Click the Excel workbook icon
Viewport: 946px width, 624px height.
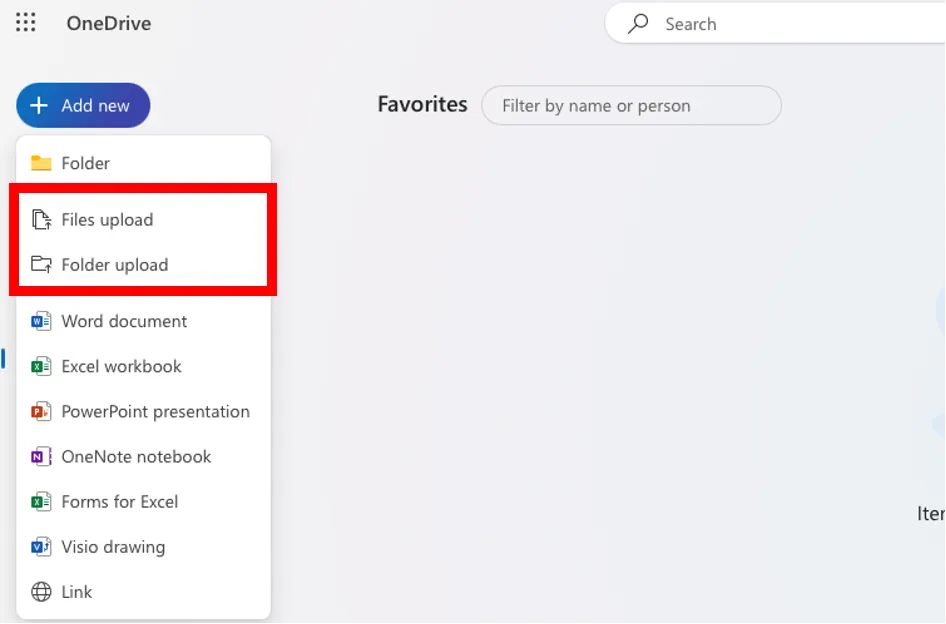[41, 366]
